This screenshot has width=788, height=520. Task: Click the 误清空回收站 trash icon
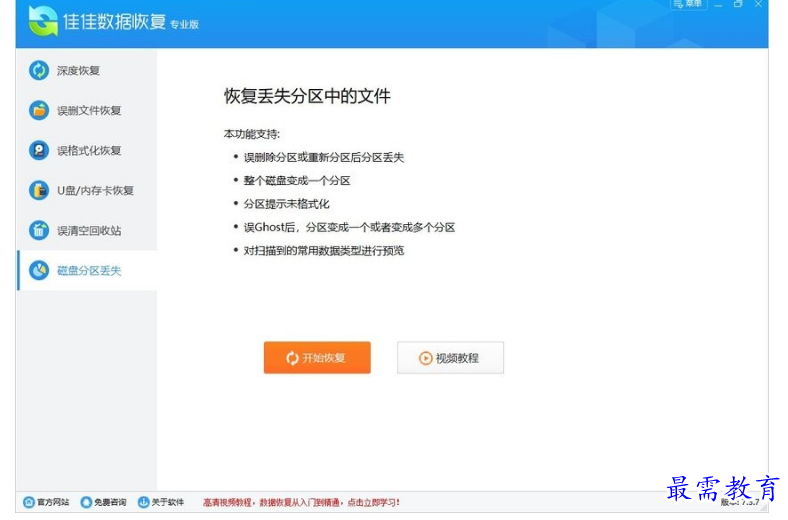(x=39, y=231)
